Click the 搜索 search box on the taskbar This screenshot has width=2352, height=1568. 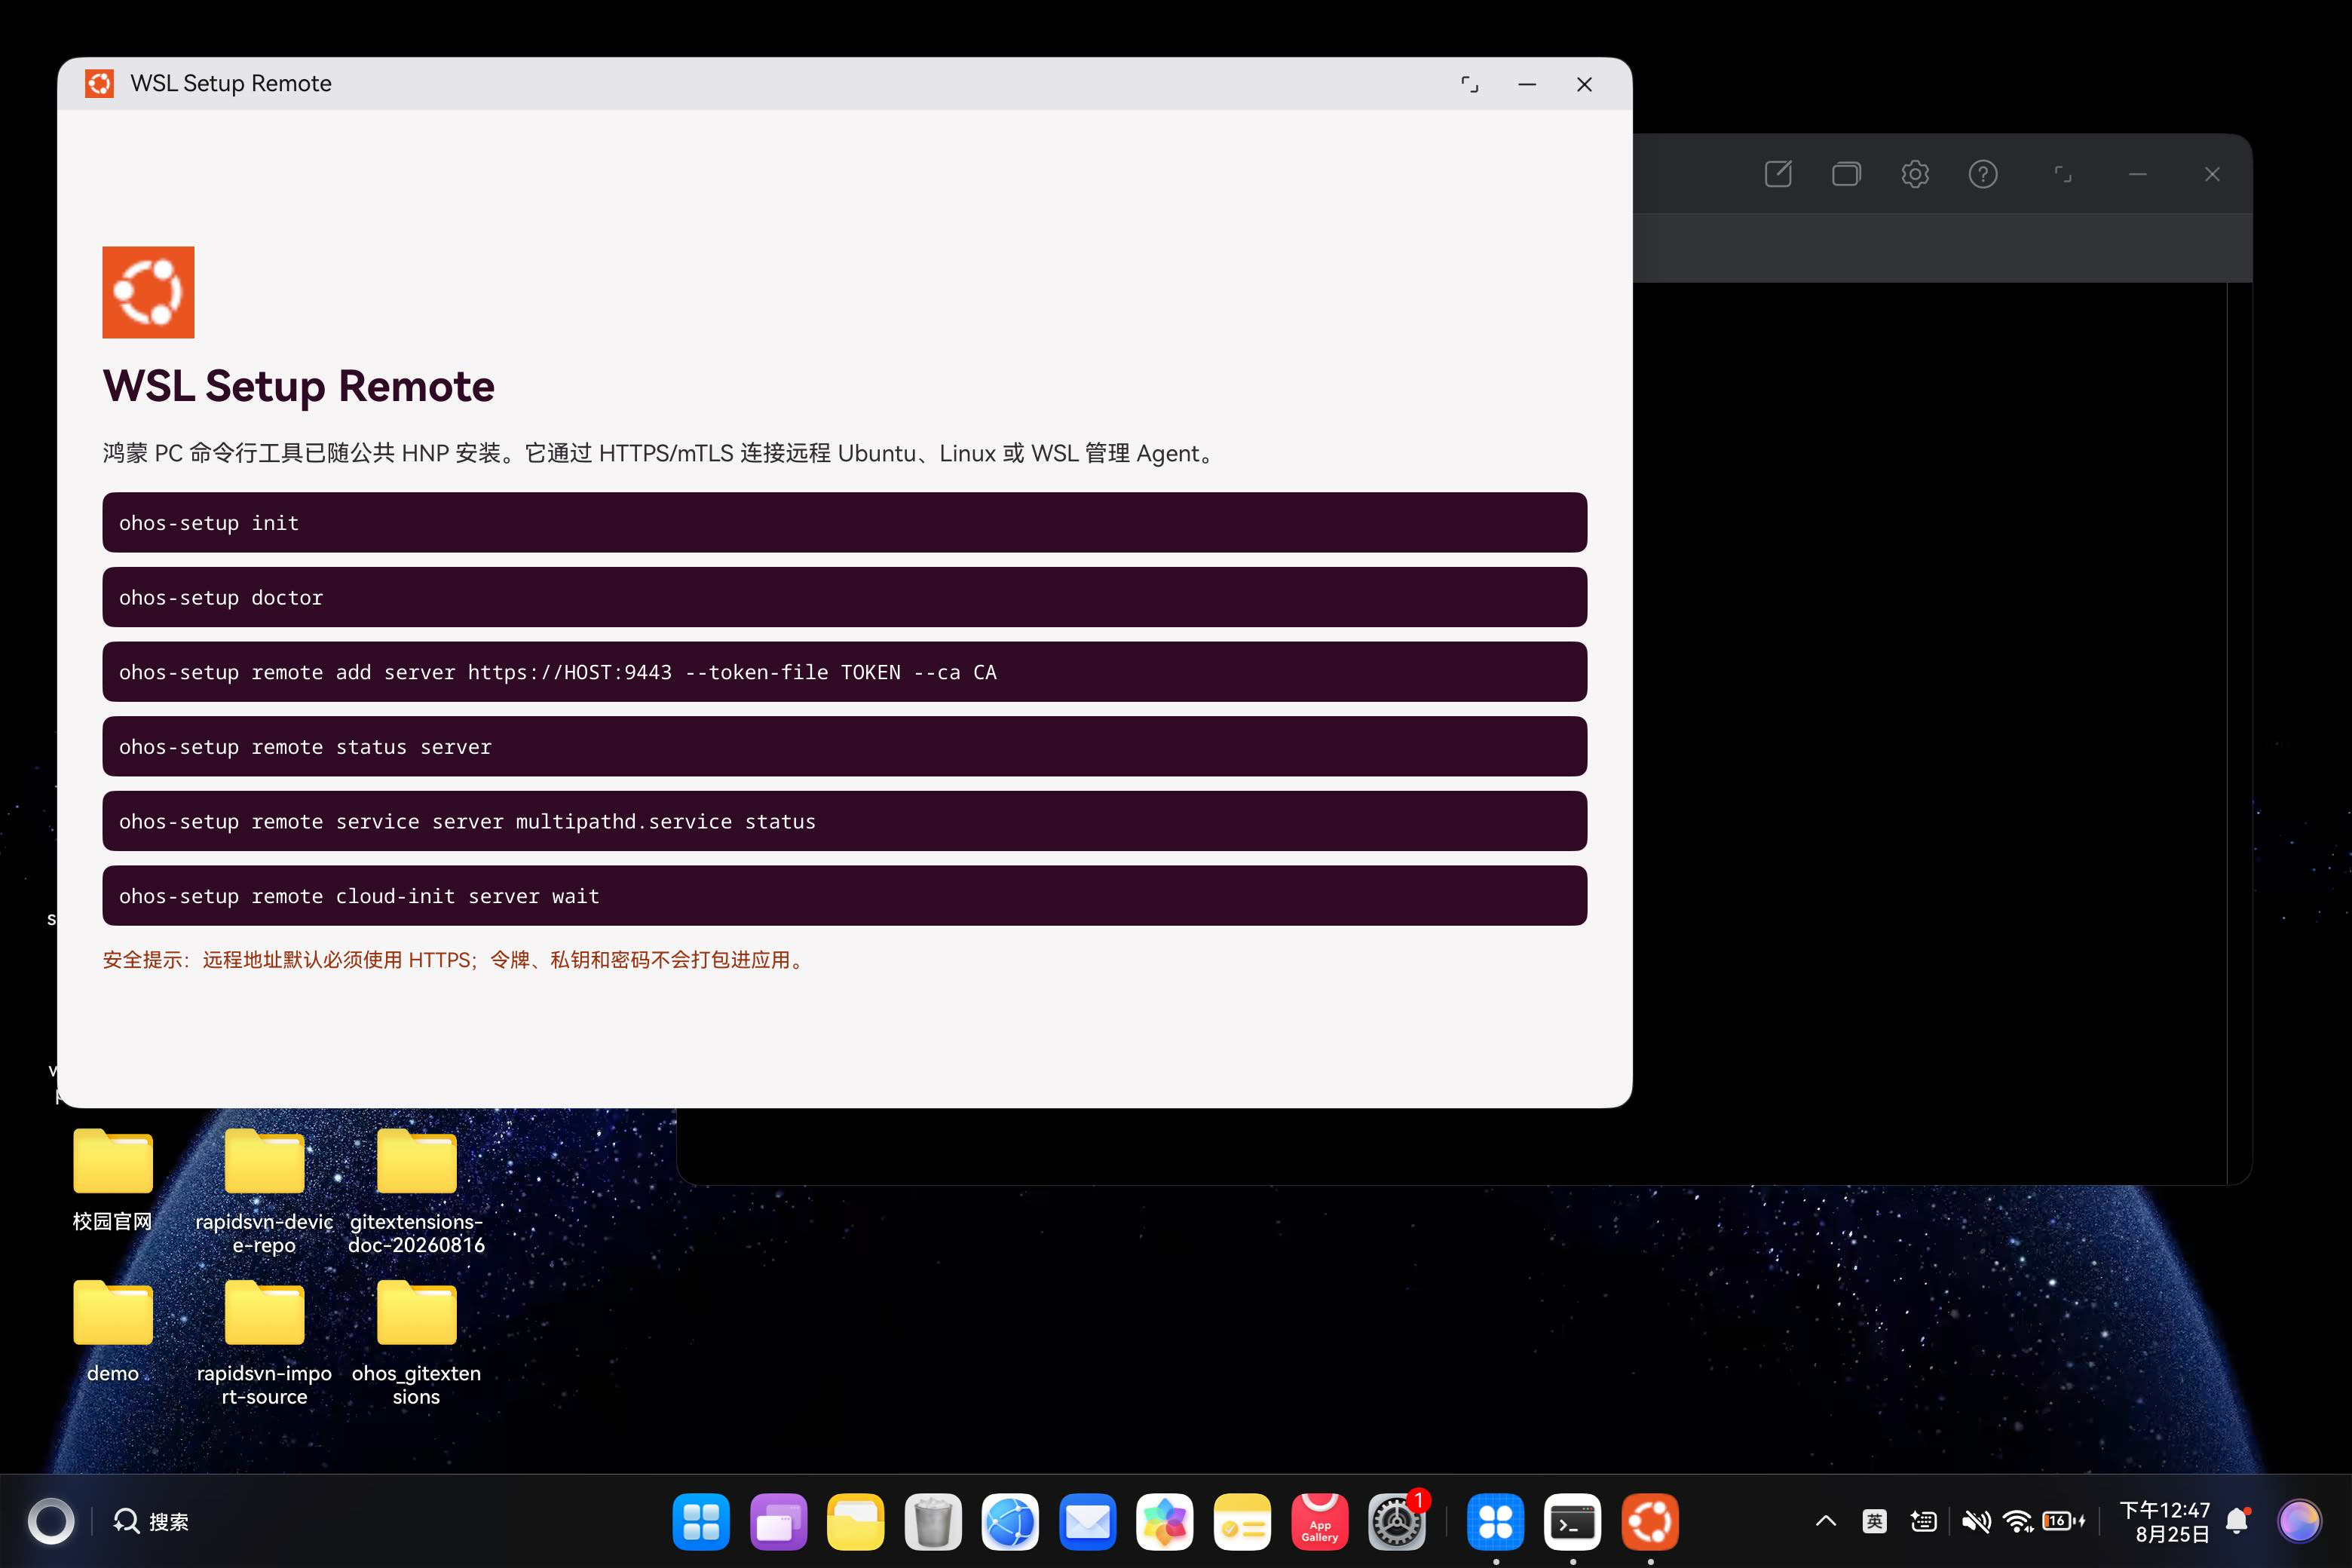click(151, 1522)
